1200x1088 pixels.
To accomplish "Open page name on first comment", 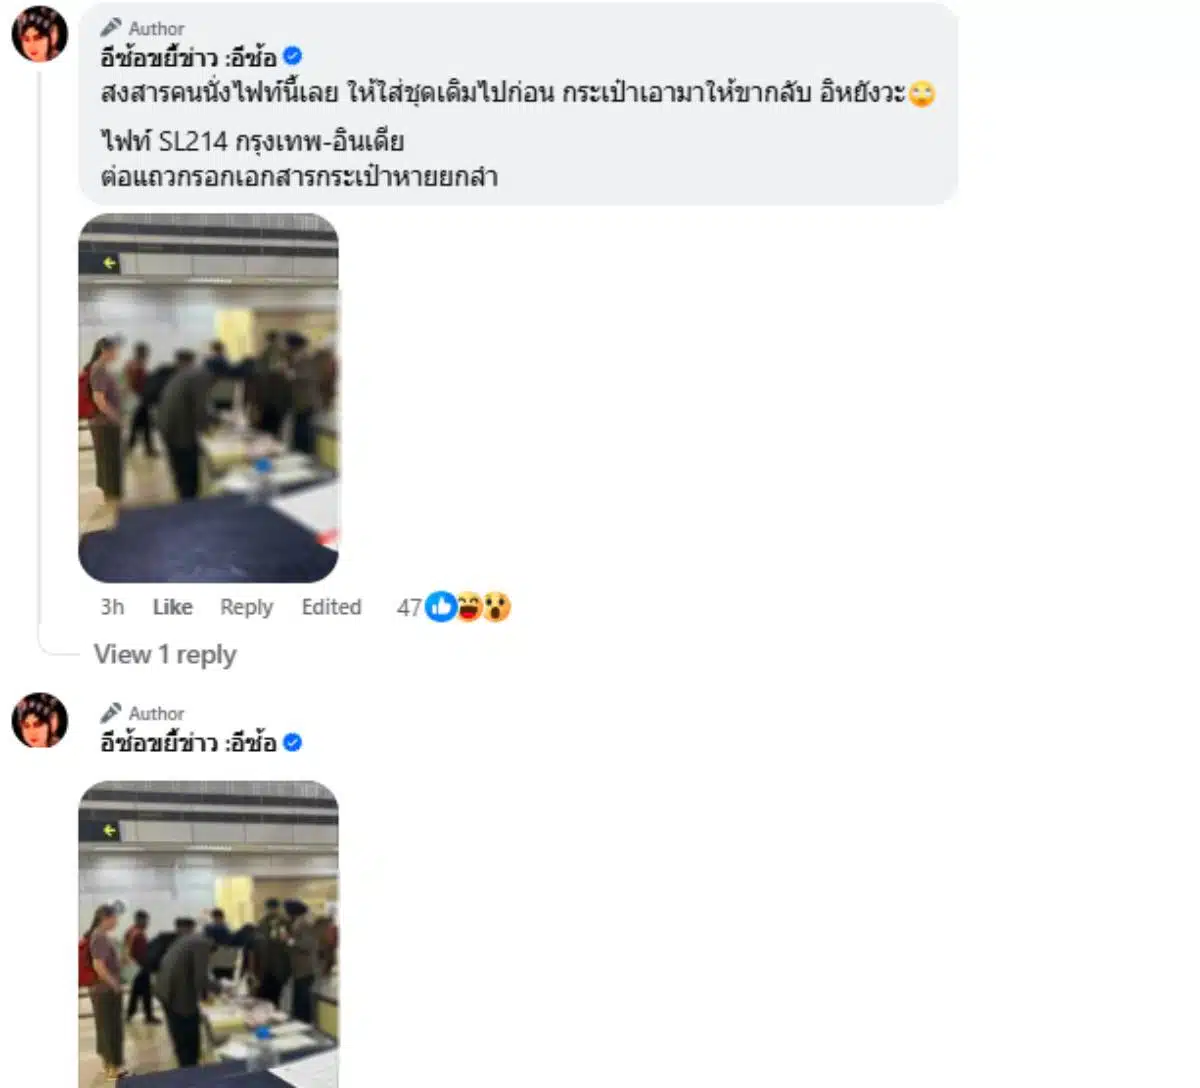I will (188, 57).
